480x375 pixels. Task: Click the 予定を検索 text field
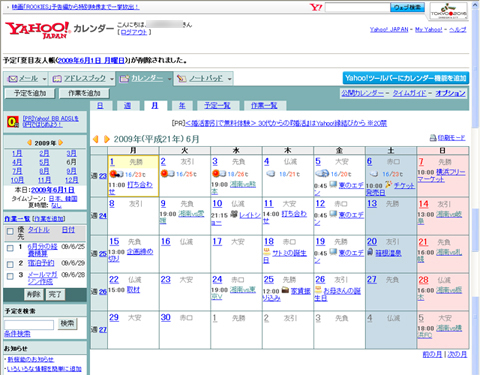pos(29,325)
